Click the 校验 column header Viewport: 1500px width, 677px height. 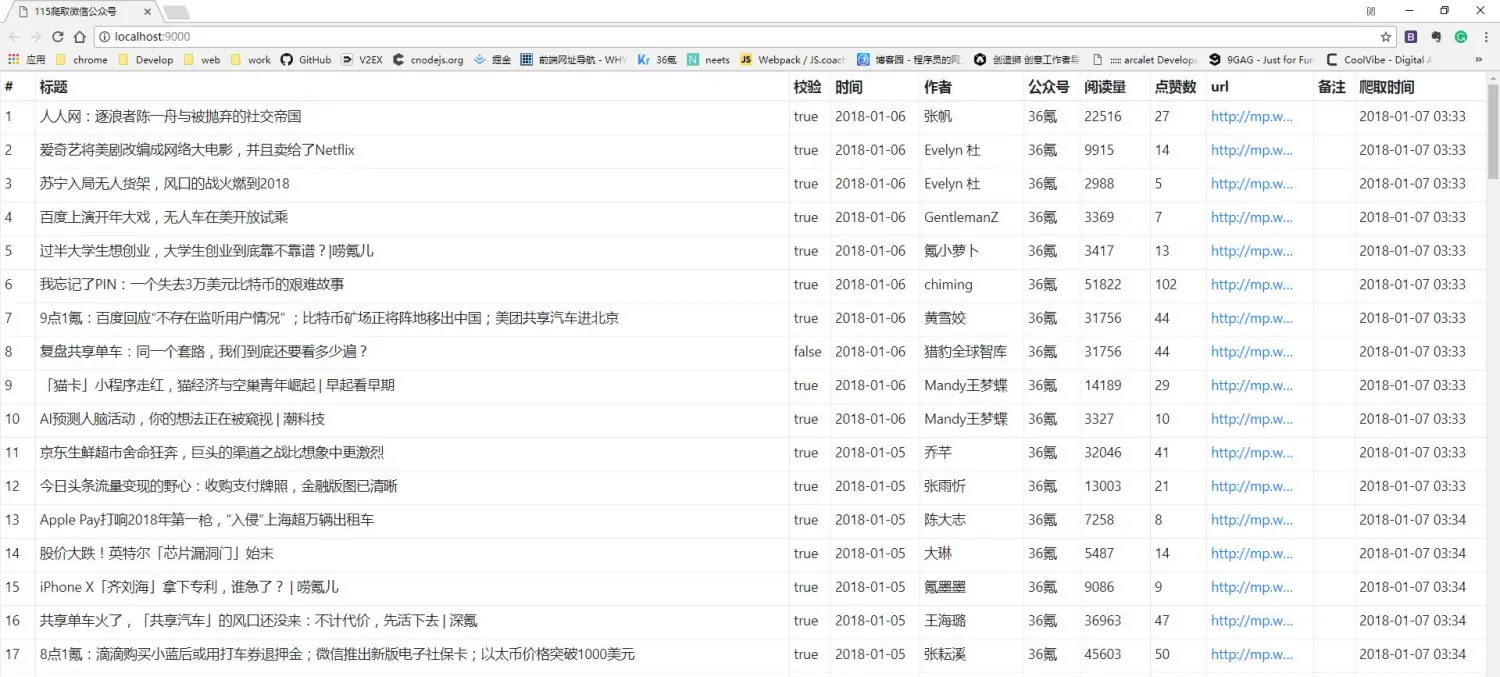coord(808,87)
